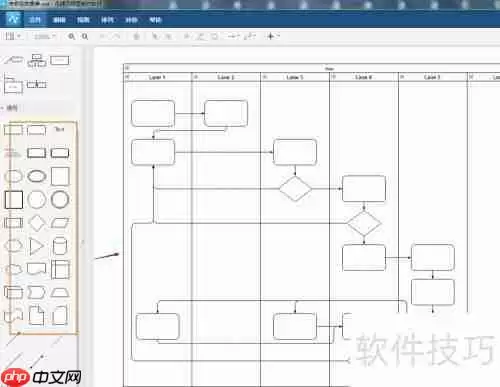Click the line color pencil icon
The width and height of the screenshot is (500, 387).
point(200,36)
